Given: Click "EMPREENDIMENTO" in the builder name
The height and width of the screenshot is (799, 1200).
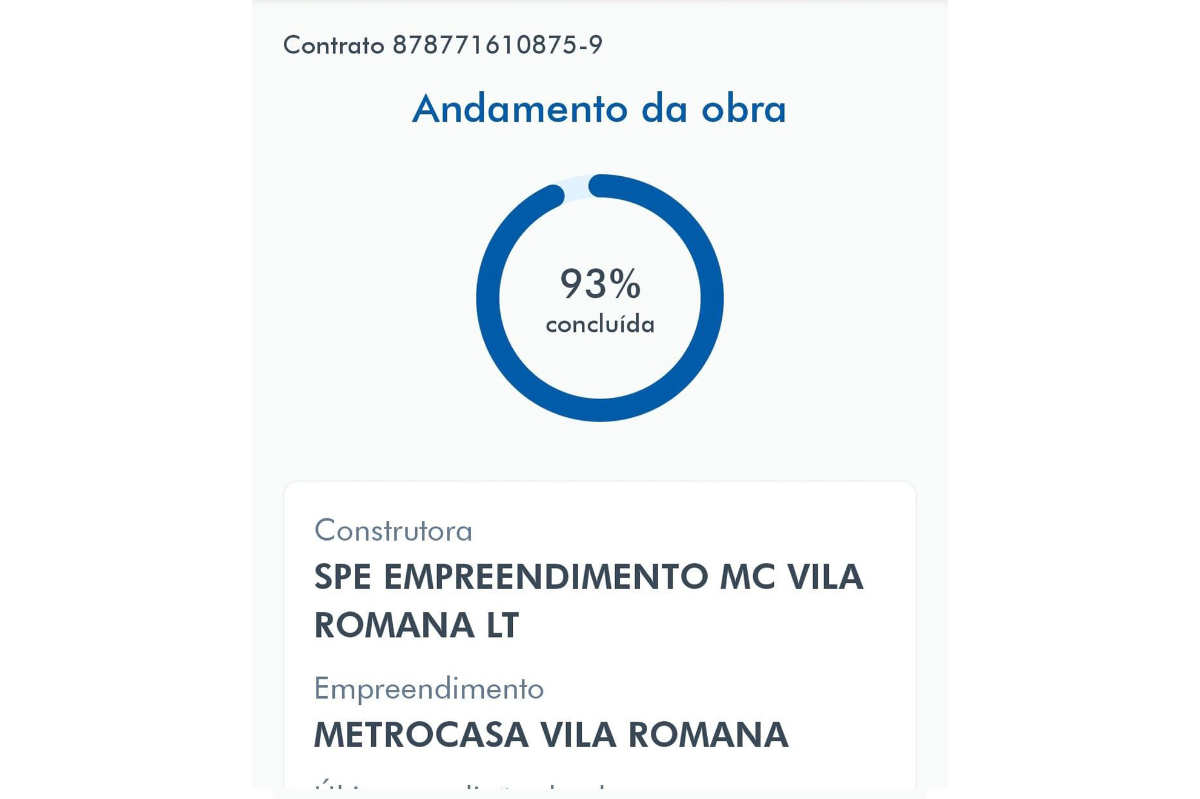Looking at the screenshot, I should click(x=546, y=577).
